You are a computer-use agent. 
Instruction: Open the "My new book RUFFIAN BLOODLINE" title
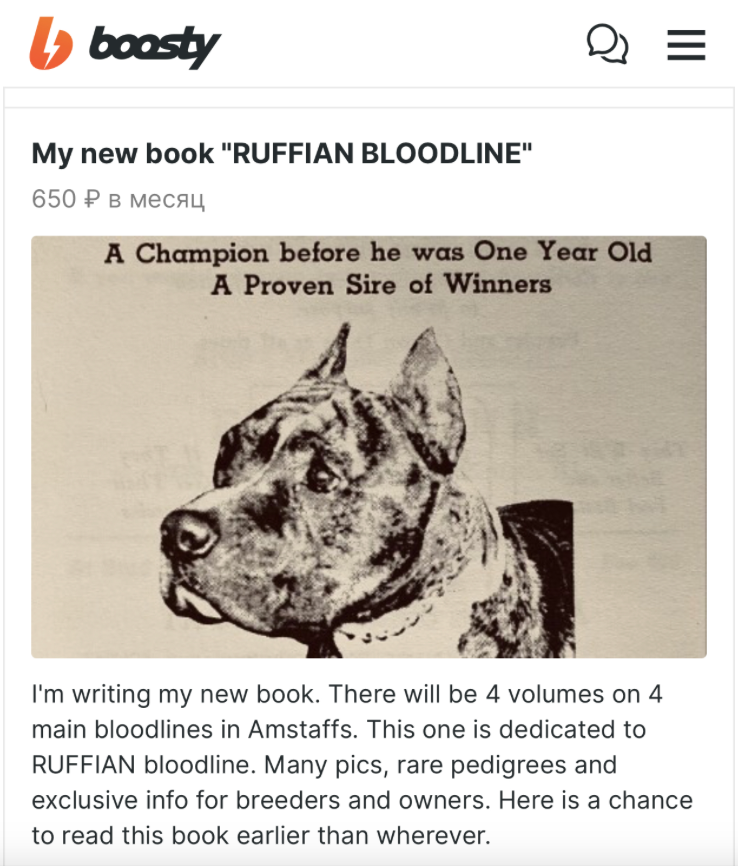(x=282, y=154)
